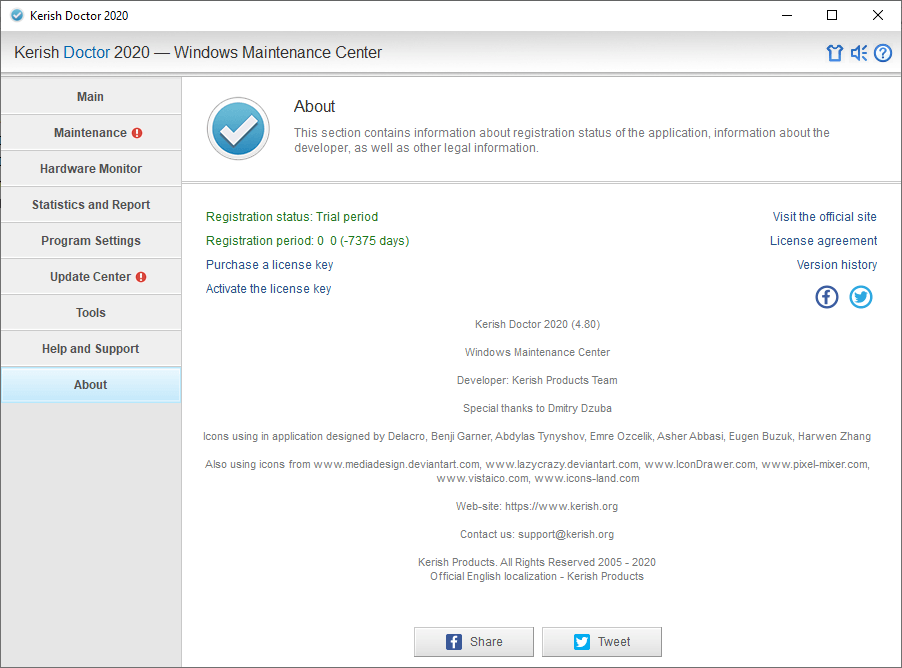
Task: Click the Kerish Doctor 2020 (4.80) version text
Action: [537, 325]
